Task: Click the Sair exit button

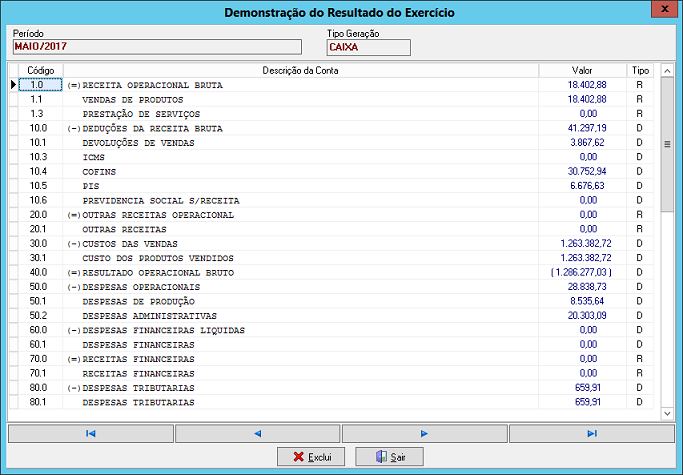Action: [x=389, y=457]
